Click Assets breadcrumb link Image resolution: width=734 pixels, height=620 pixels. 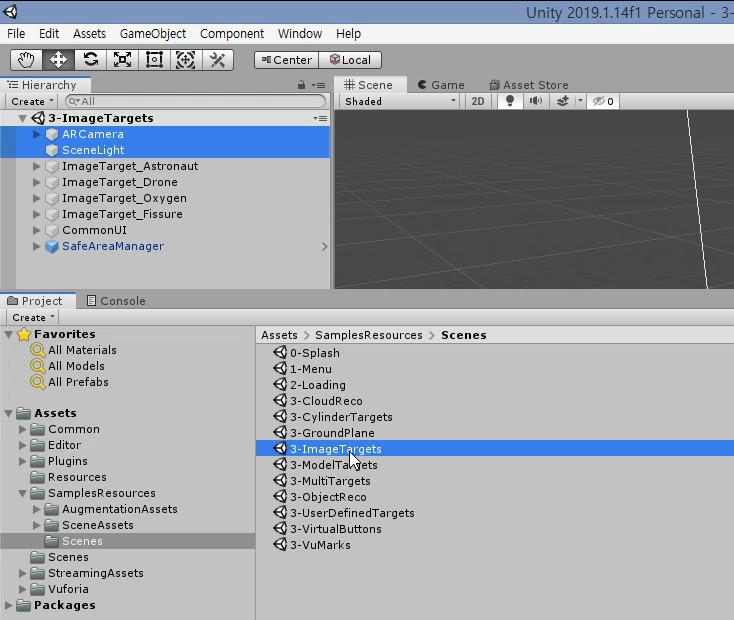point(279,335)
